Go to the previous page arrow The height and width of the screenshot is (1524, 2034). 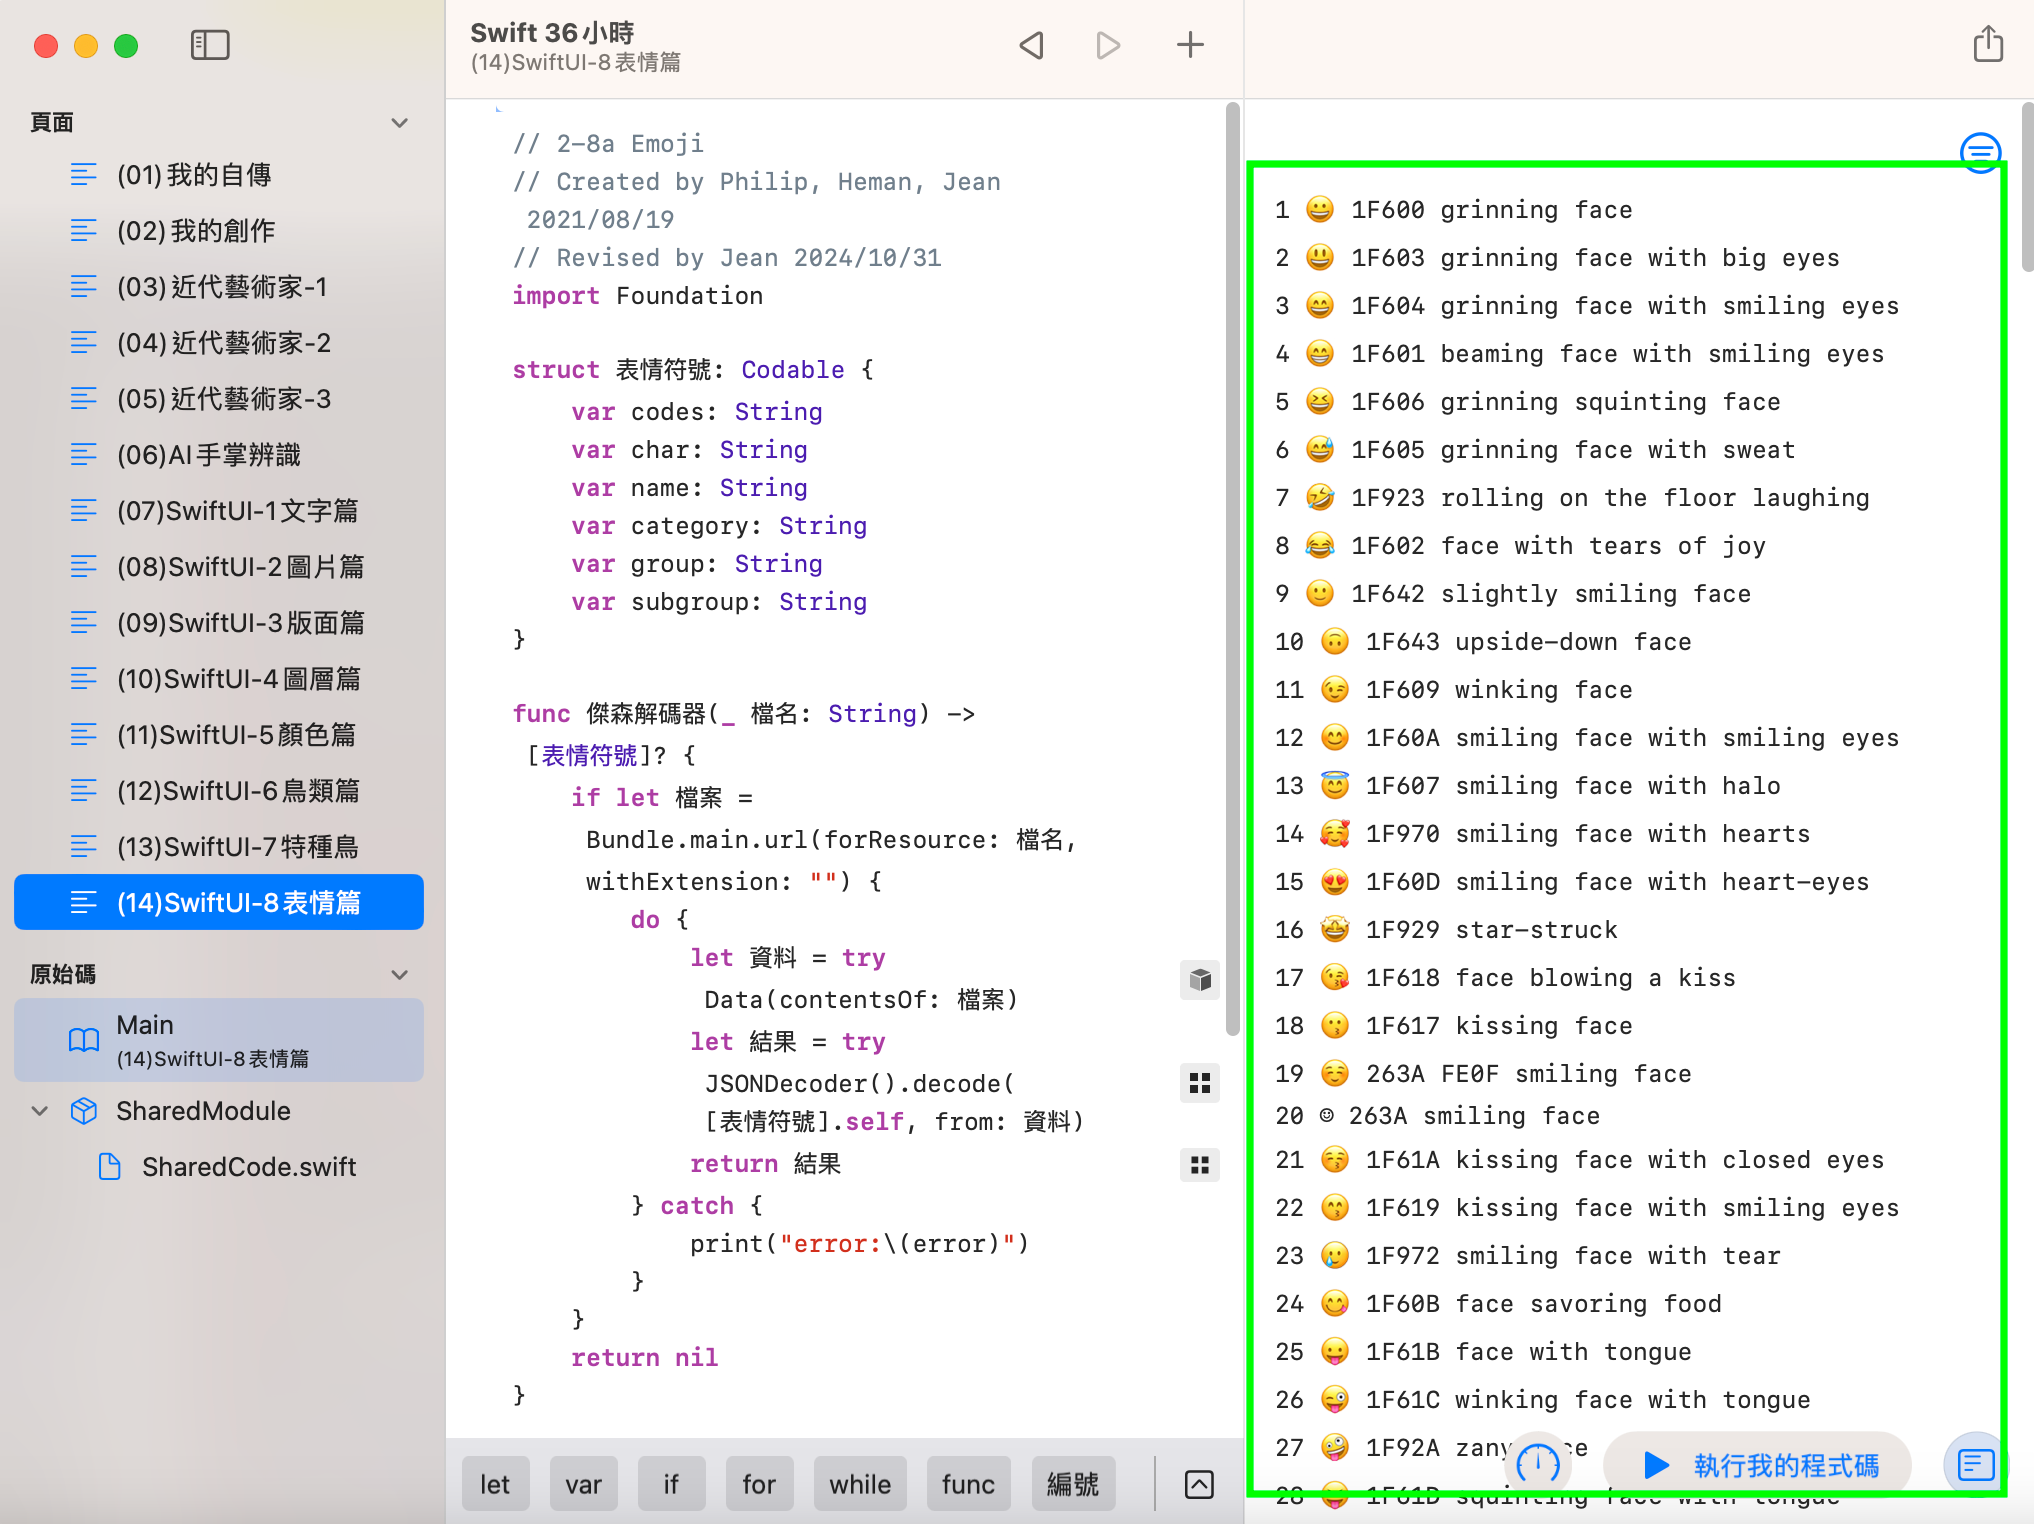click(x=1031, y=45)
